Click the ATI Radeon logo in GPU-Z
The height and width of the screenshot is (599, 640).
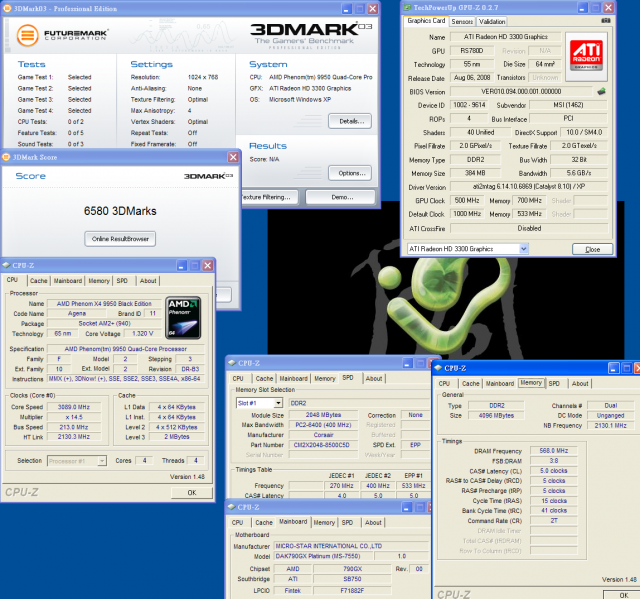[x=586, y=55]
